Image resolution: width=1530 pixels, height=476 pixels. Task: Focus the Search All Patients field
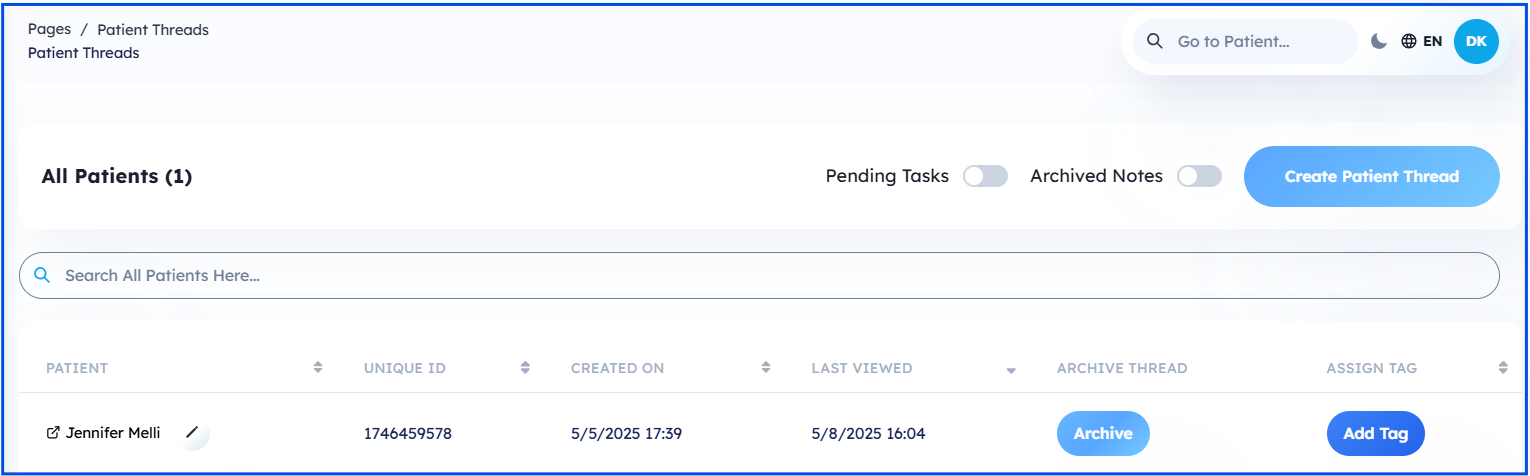[760, 275]
